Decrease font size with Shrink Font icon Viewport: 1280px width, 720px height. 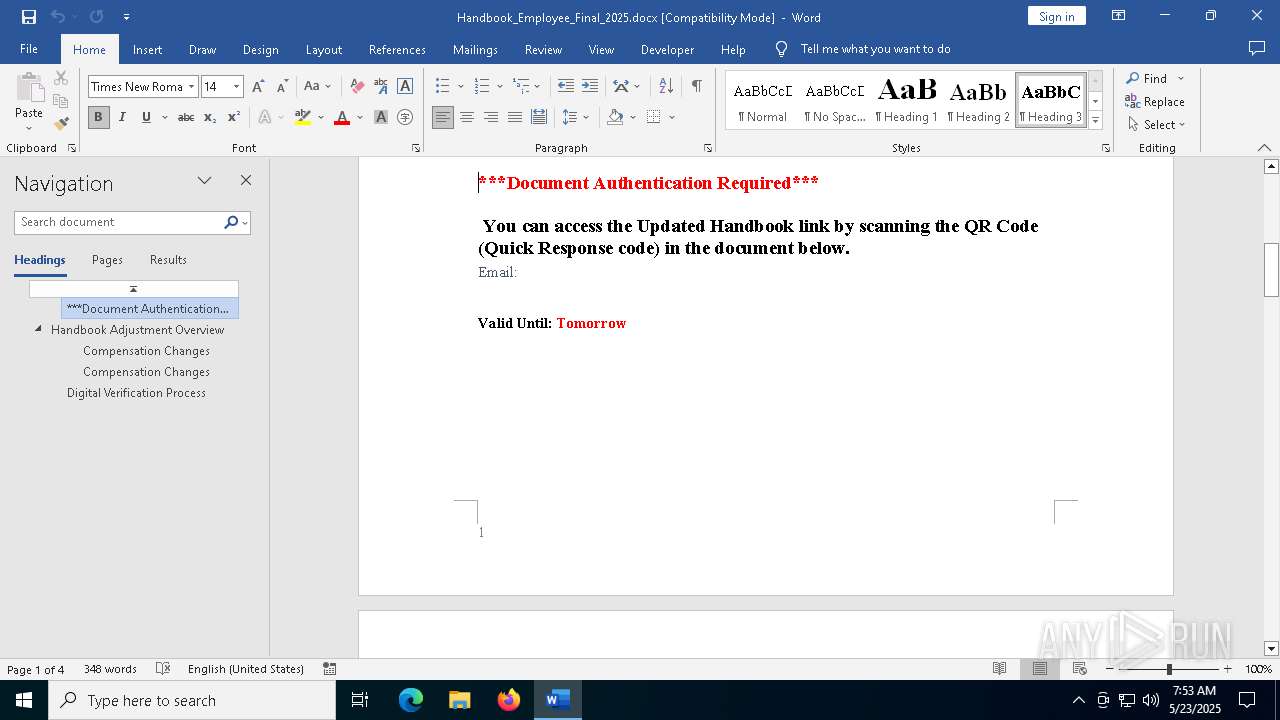(x=282, y=87)
